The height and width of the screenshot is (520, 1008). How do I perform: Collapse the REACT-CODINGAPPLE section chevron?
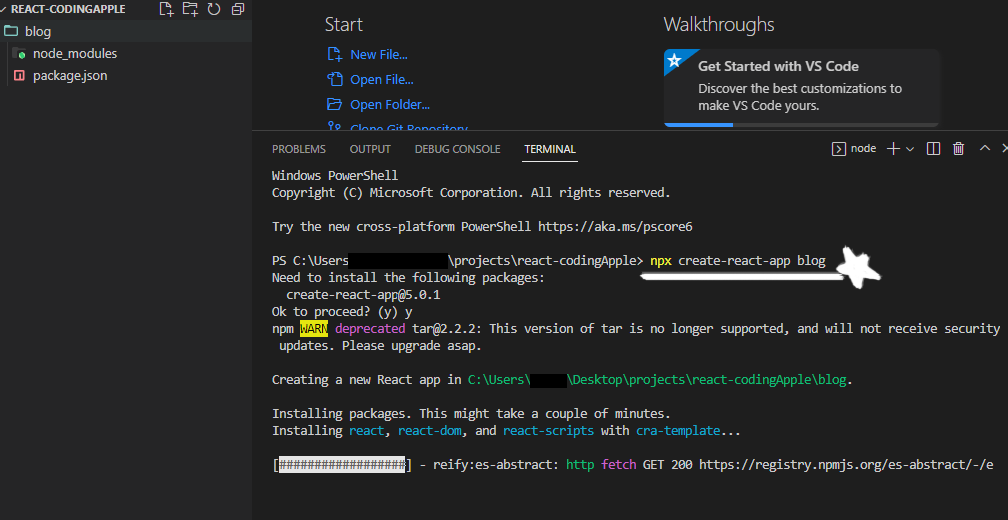point(5,10)
